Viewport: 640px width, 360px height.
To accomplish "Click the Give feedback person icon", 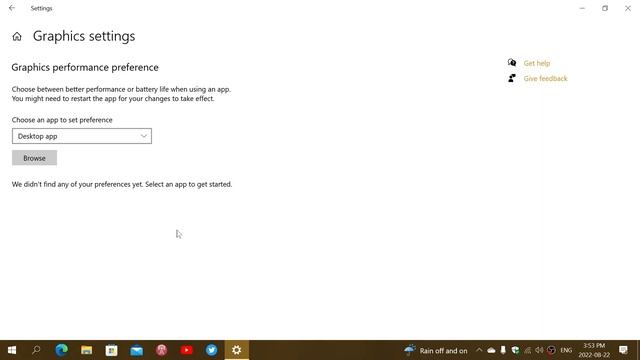I will (512, 78).
